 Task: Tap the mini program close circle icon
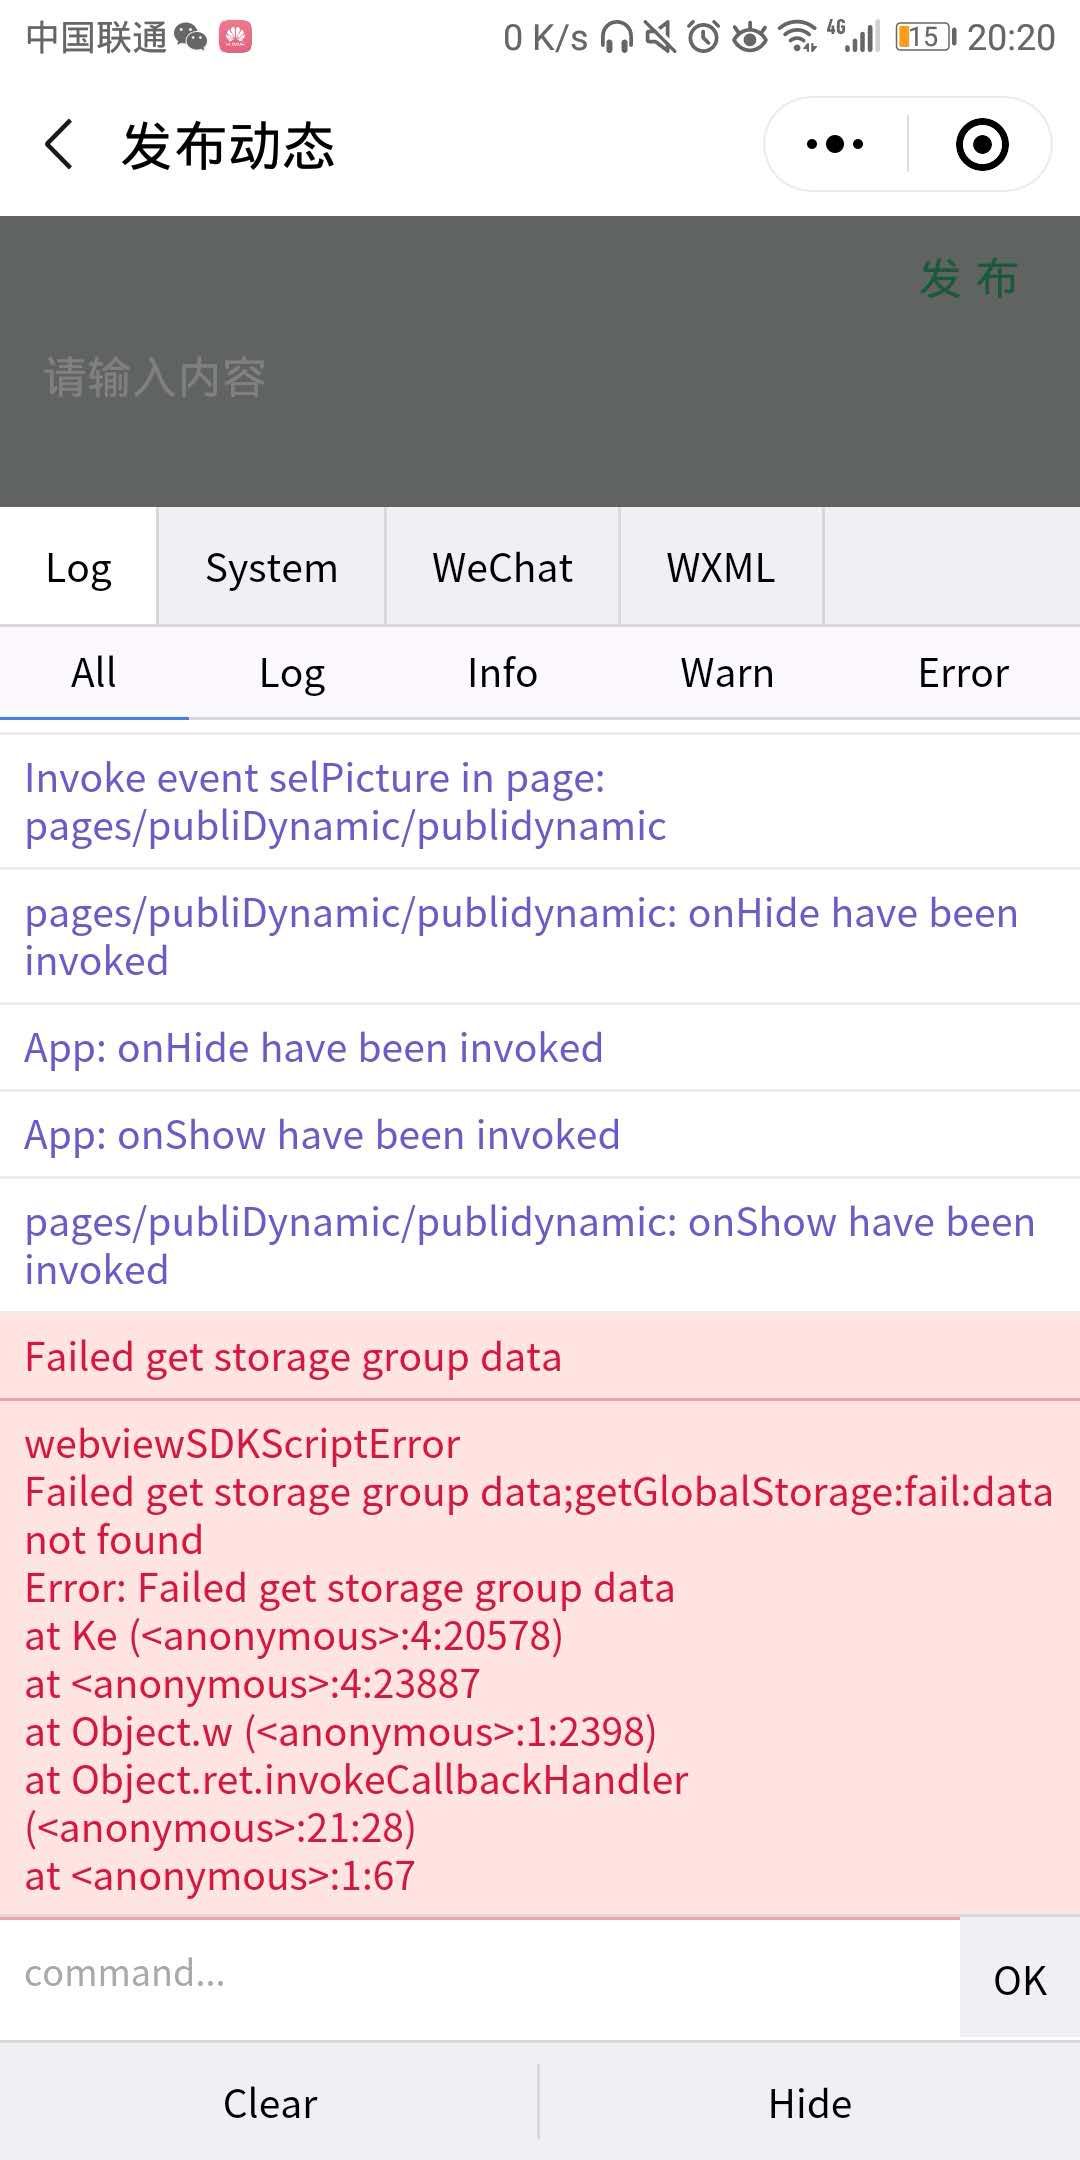(x=982, y=144)
